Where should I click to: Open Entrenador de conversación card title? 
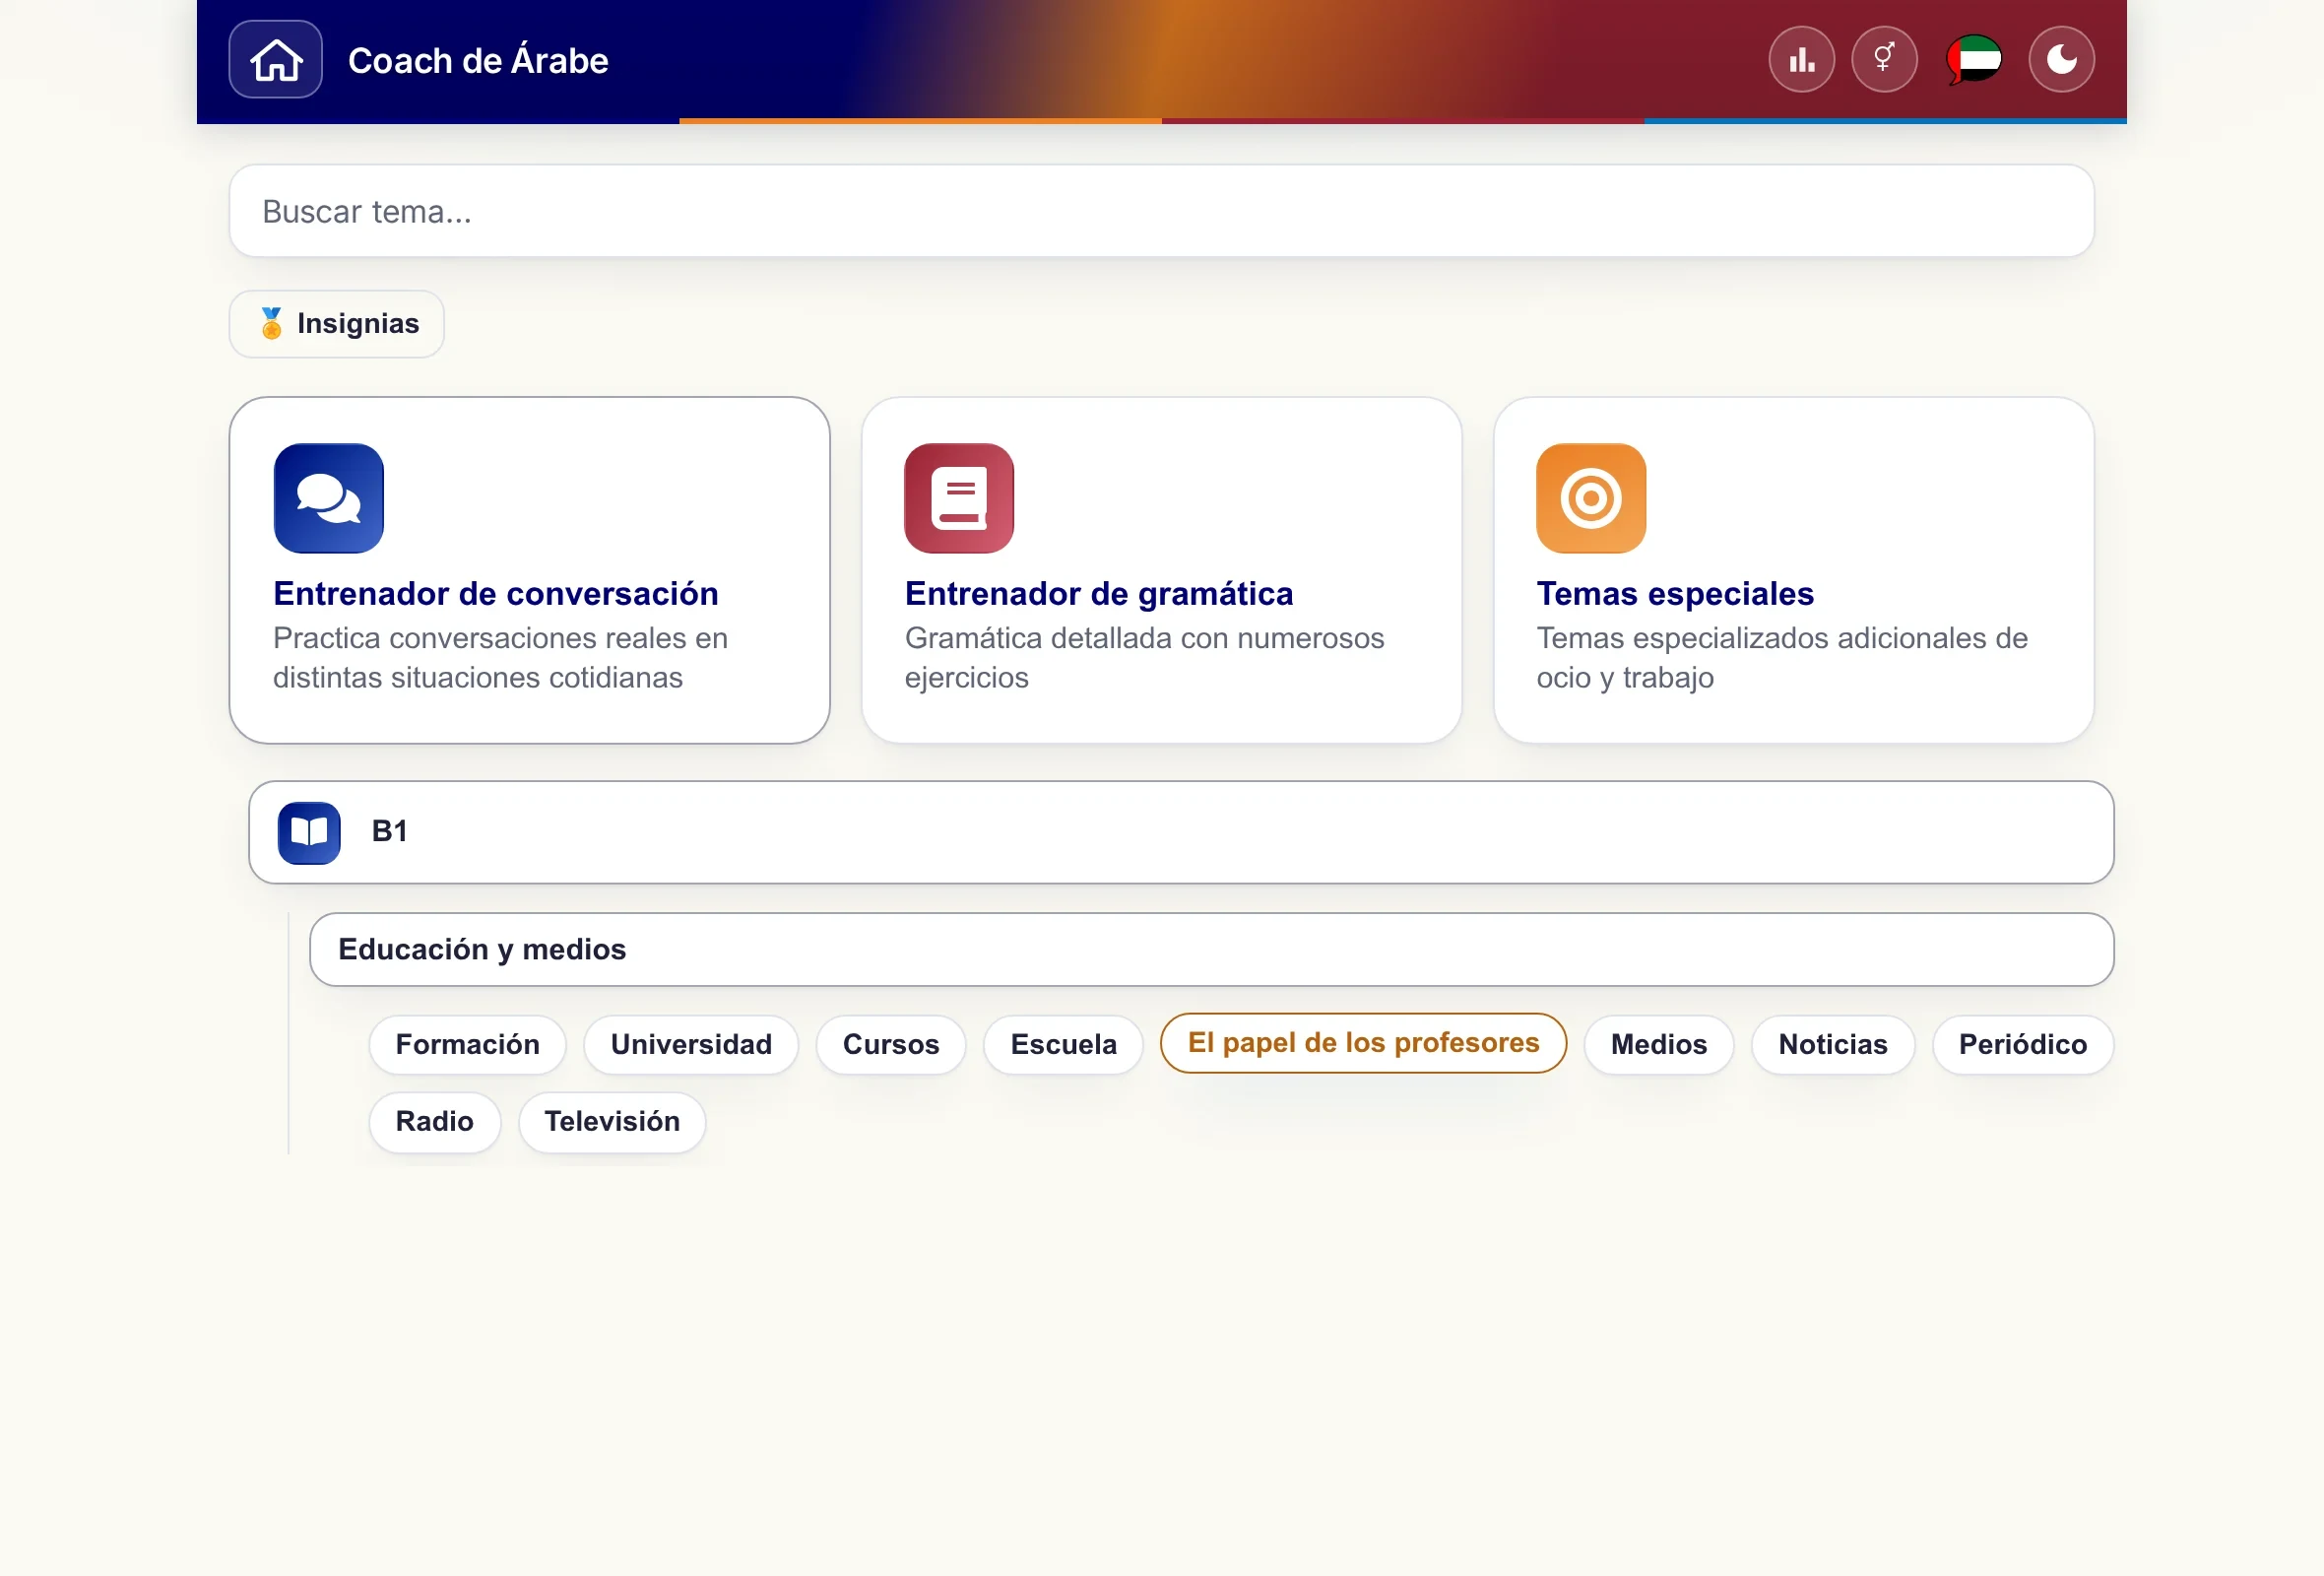[496, 594]
